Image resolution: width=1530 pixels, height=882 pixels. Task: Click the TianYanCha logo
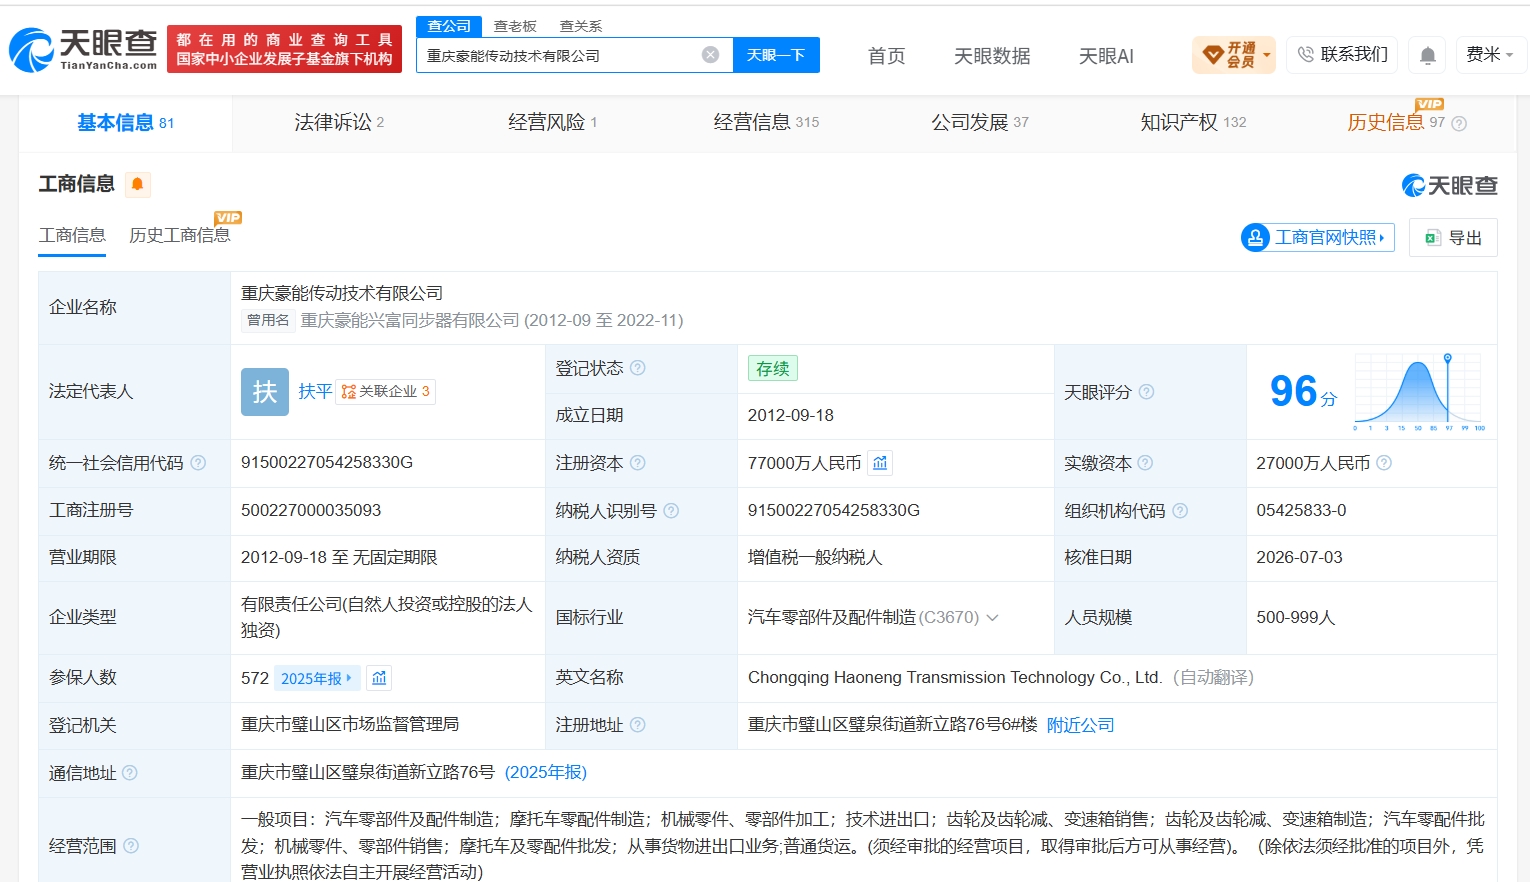(x=84, y=50)
